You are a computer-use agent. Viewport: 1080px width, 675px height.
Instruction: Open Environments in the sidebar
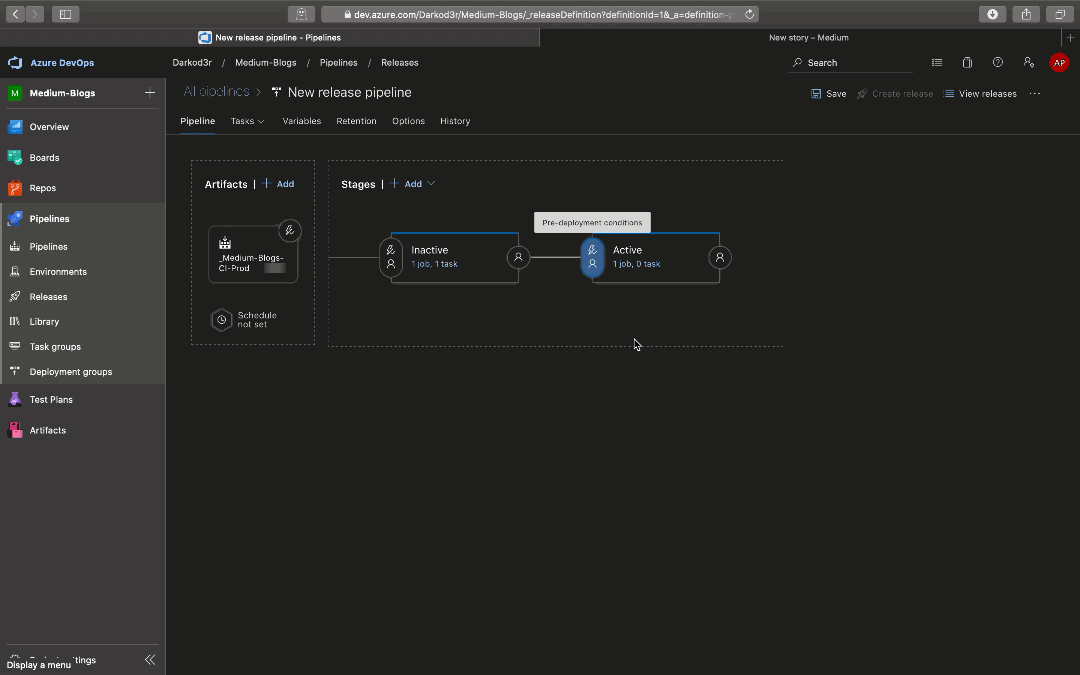pyautogui.click(x=58, y=272)
